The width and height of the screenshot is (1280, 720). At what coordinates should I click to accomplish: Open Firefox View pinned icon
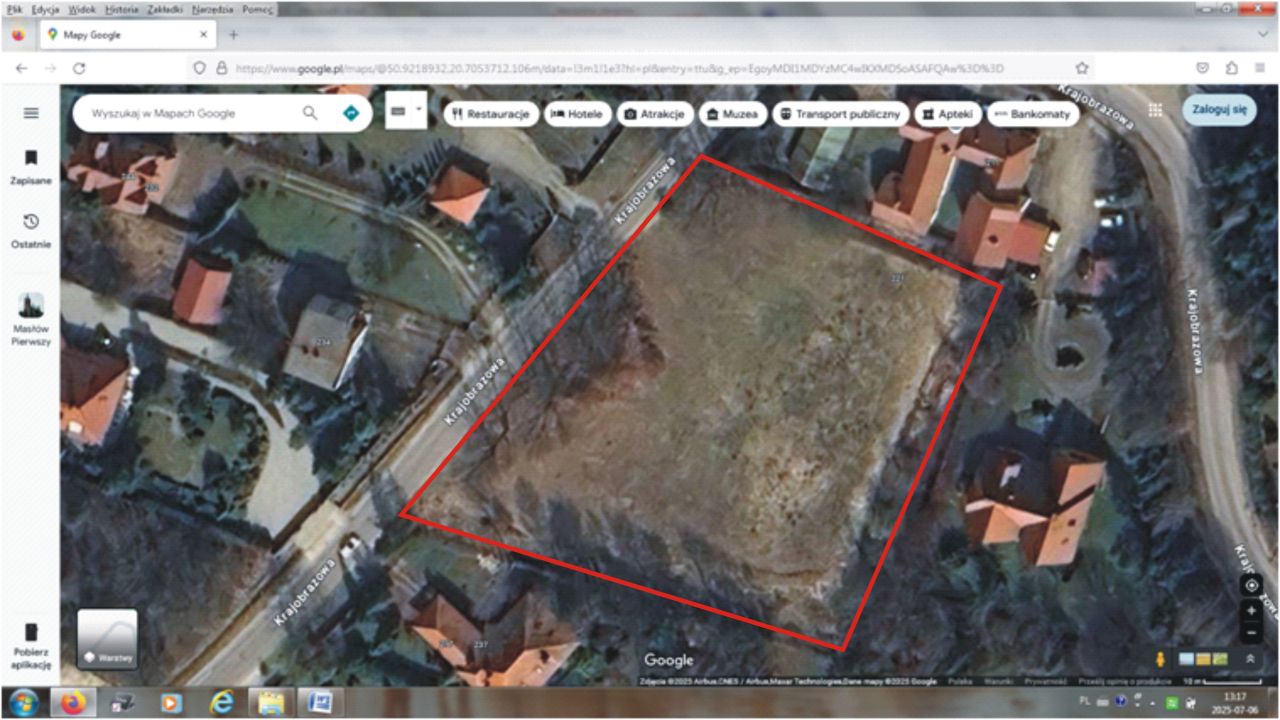[18, 35]
